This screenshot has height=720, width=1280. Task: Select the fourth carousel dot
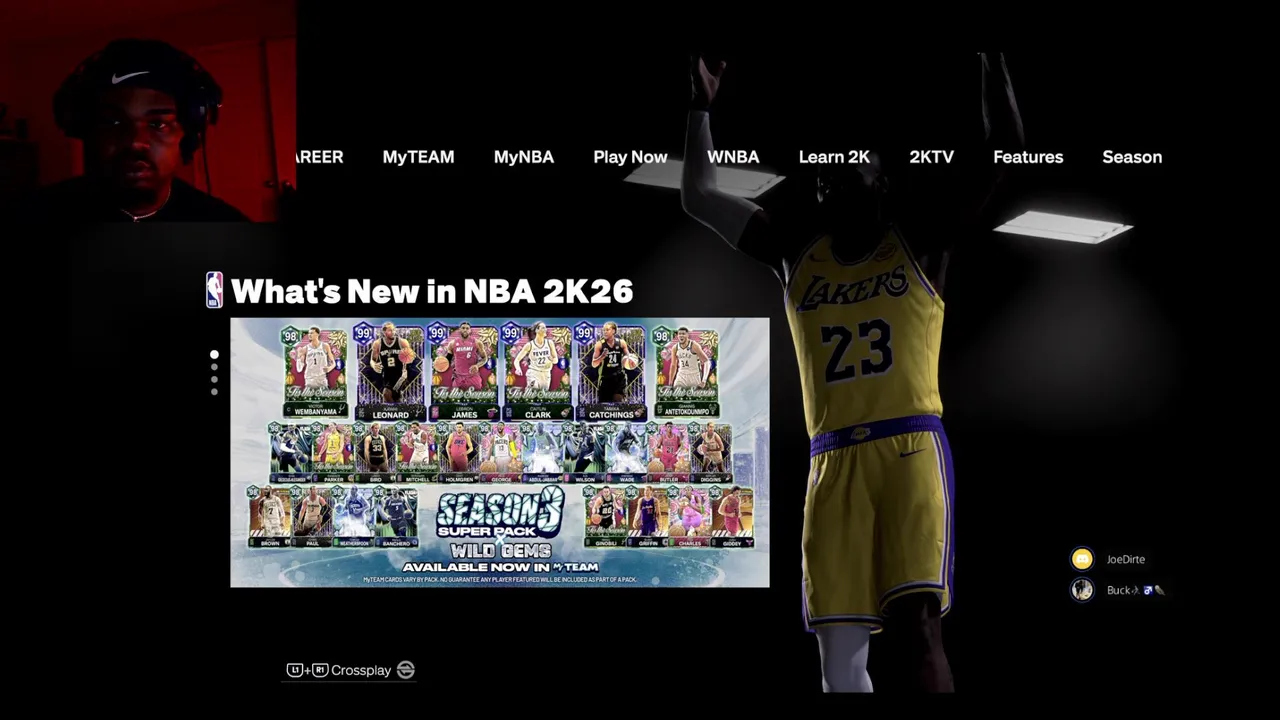click(x=214, y=391)
